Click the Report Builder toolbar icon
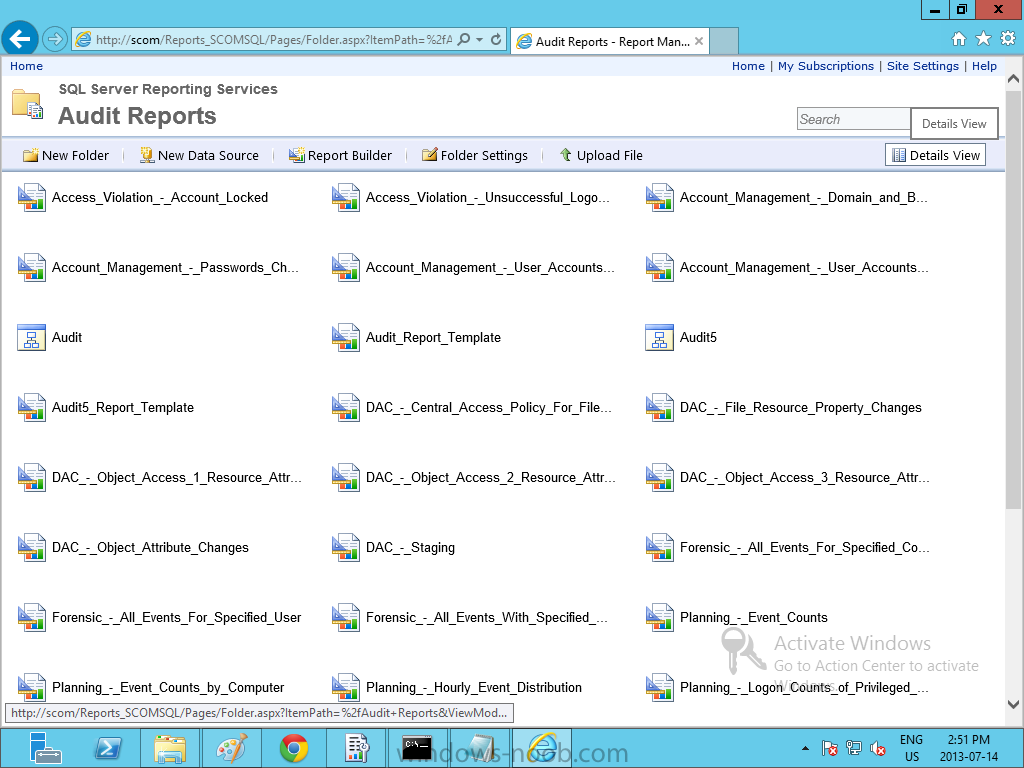Screen dimensions: 1024x768 297,155
